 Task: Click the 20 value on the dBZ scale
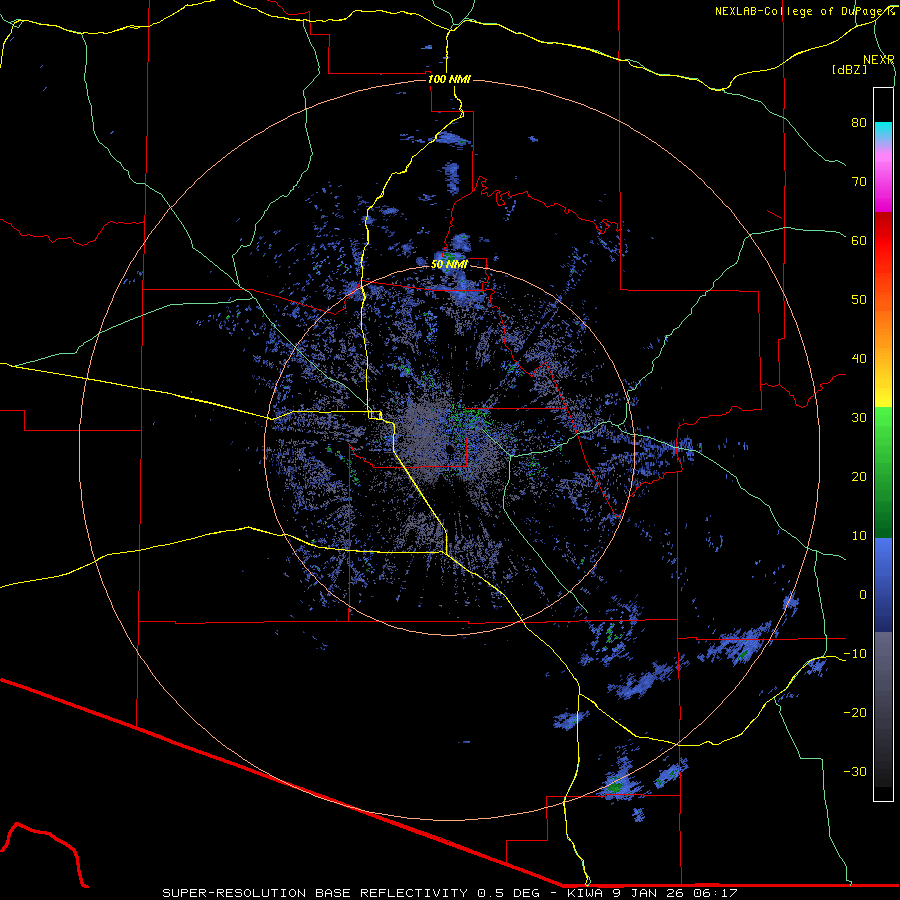tap(859, 477)
